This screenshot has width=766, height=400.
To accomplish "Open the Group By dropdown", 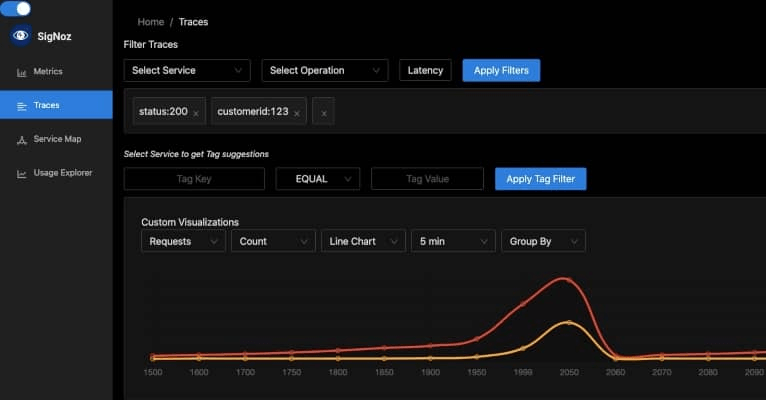I will pos(543,241).
